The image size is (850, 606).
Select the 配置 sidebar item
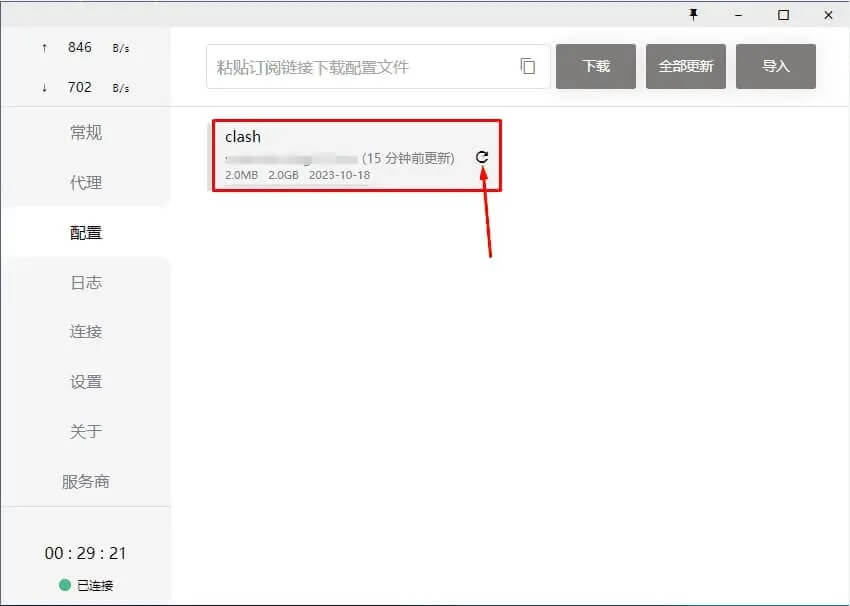(86, 233)
